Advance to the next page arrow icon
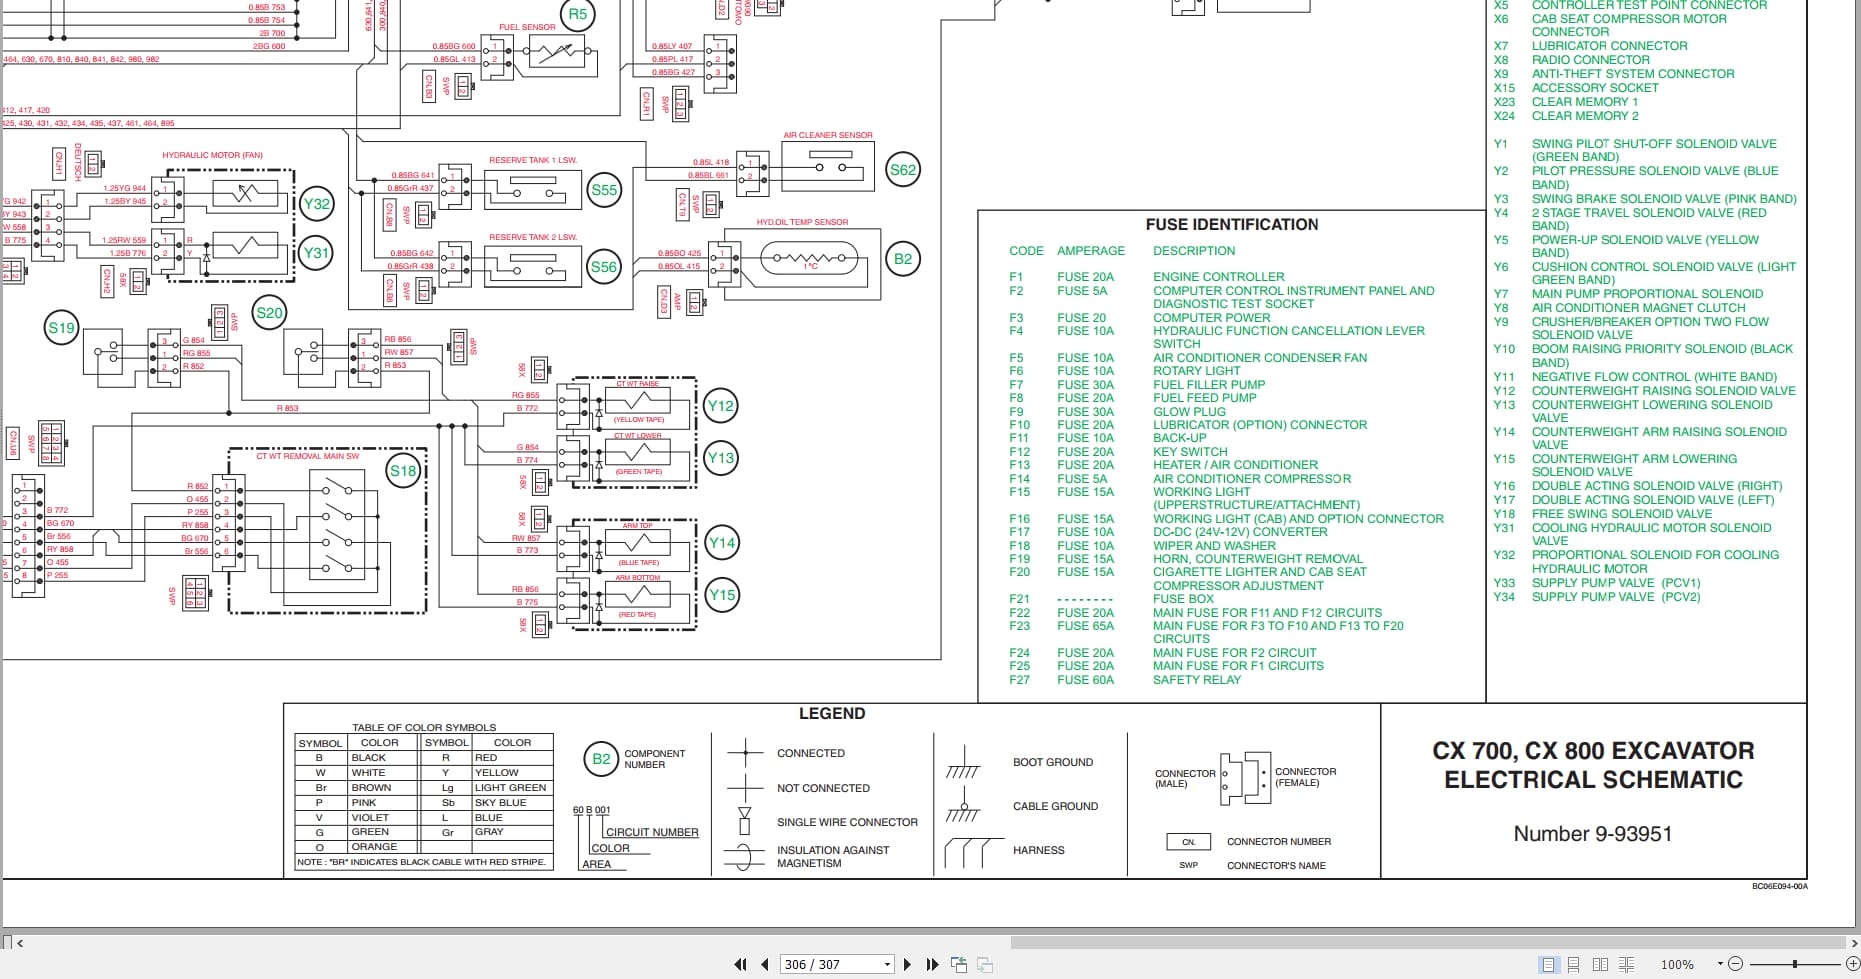 pos(907,964)
